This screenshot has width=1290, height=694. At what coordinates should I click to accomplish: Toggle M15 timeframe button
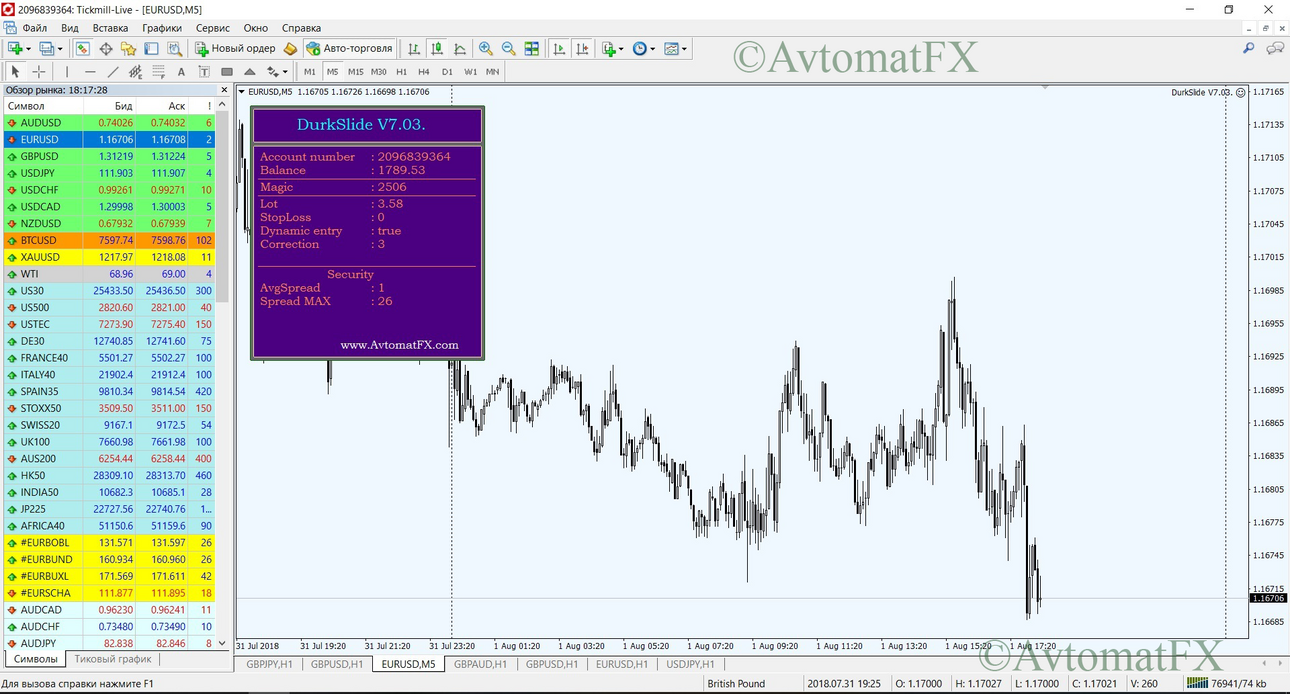point(355,71)
